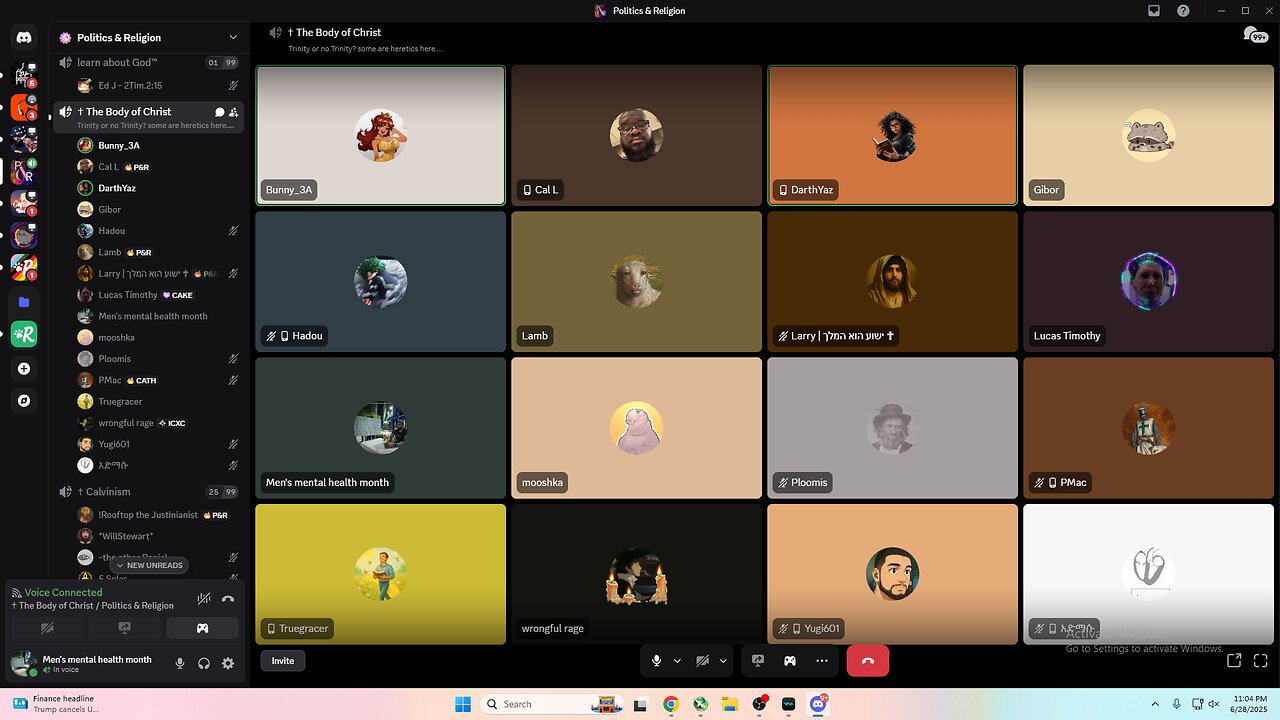
Task: Open Discord taskbar icon
Action: (818, 704)
